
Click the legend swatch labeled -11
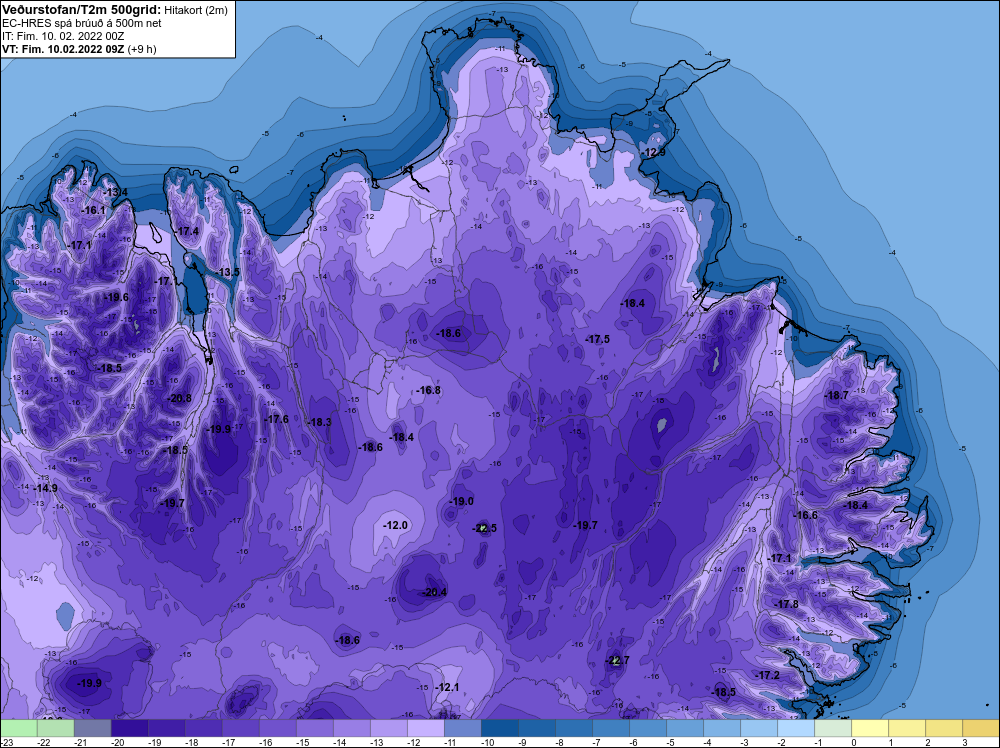coord(462,728)
